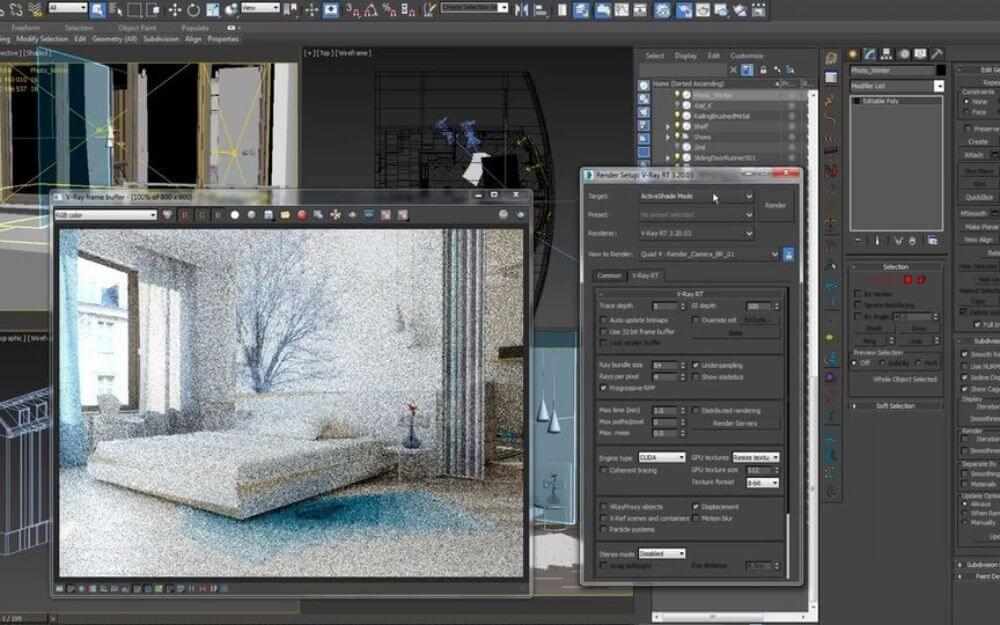Viewport: 1000px width, 625px height.
Task: Switch to the Common tab in Render Setup
Action: 608,276
